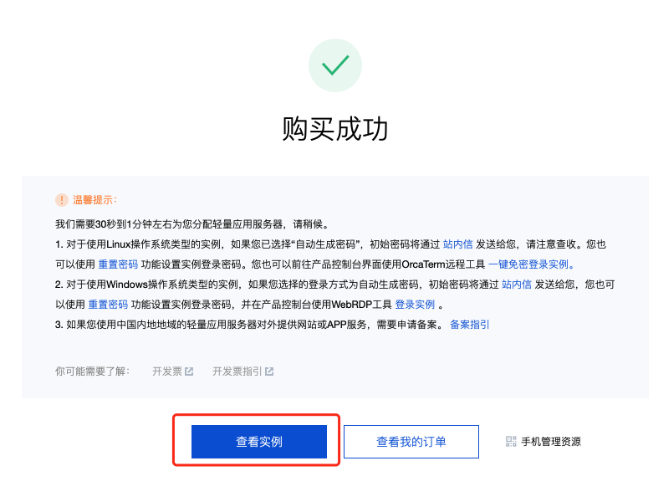Open 重置密码 link in the Linux instructions
667x477 pixels.
(118, 264)
